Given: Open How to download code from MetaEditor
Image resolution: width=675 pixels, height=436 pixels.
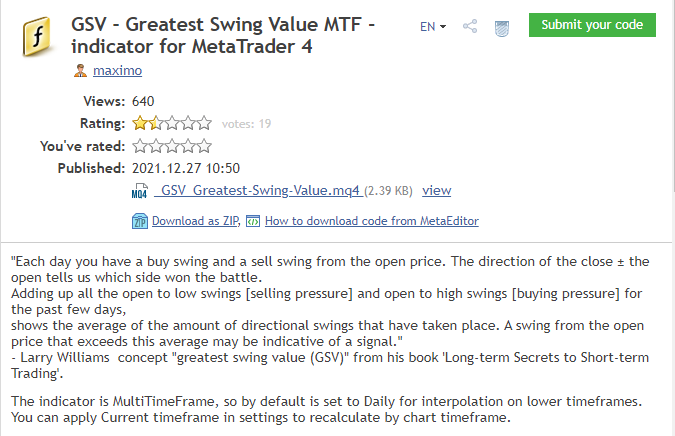Looking at the screenshot, I should (x=371, y=221).
